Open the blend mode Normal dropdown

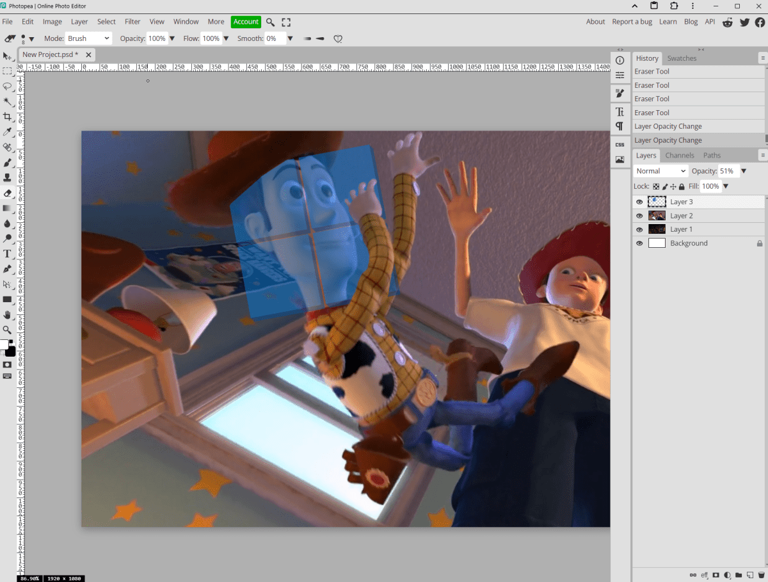pos(660,171)
